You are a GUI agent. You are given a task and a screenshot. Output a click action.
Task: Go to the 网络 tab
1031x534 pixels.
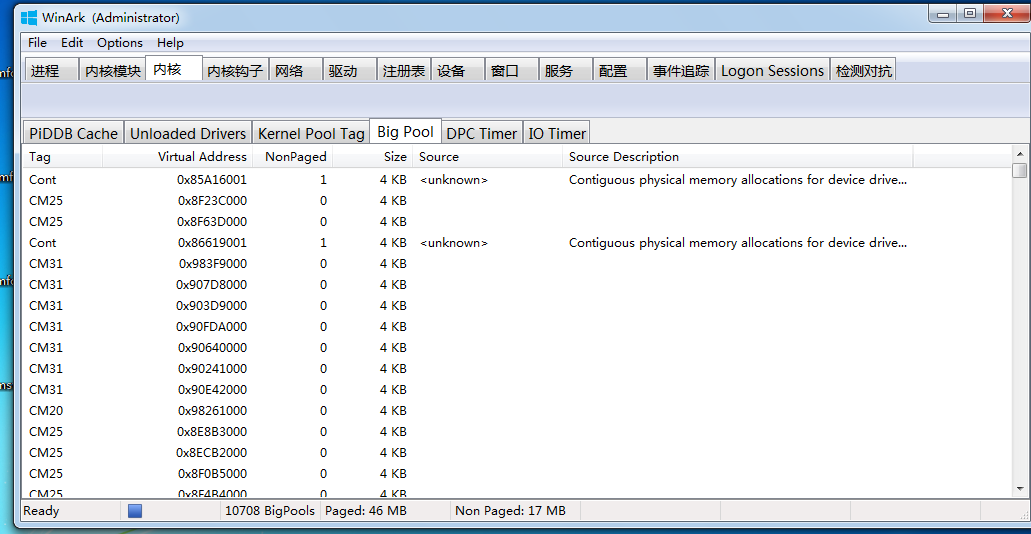[296, 70]
